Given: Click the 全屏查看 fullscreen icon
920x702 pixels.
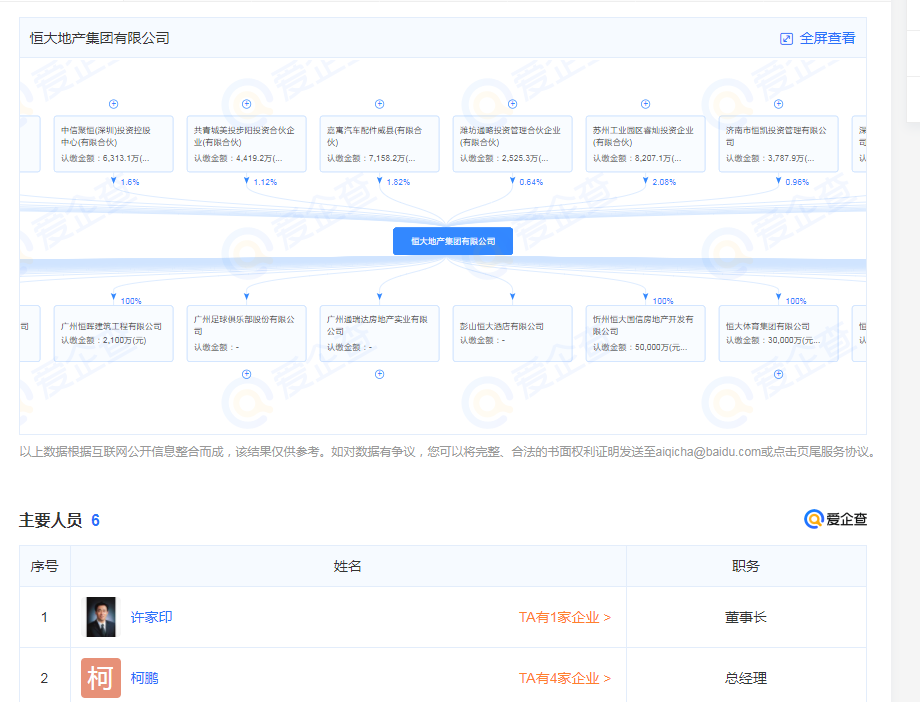Looking at the screenshot, I should tap(786, 38).
